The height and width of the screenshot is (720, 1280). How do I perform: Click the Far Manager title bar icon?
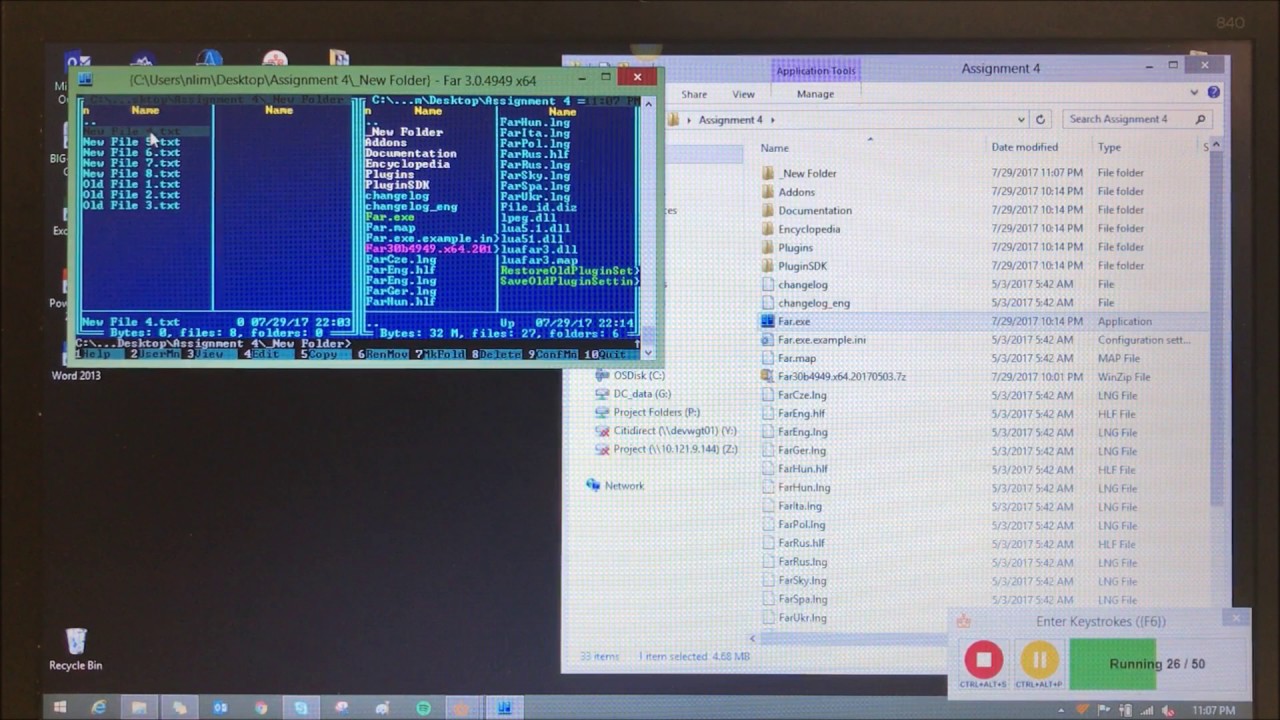[86, 80]
